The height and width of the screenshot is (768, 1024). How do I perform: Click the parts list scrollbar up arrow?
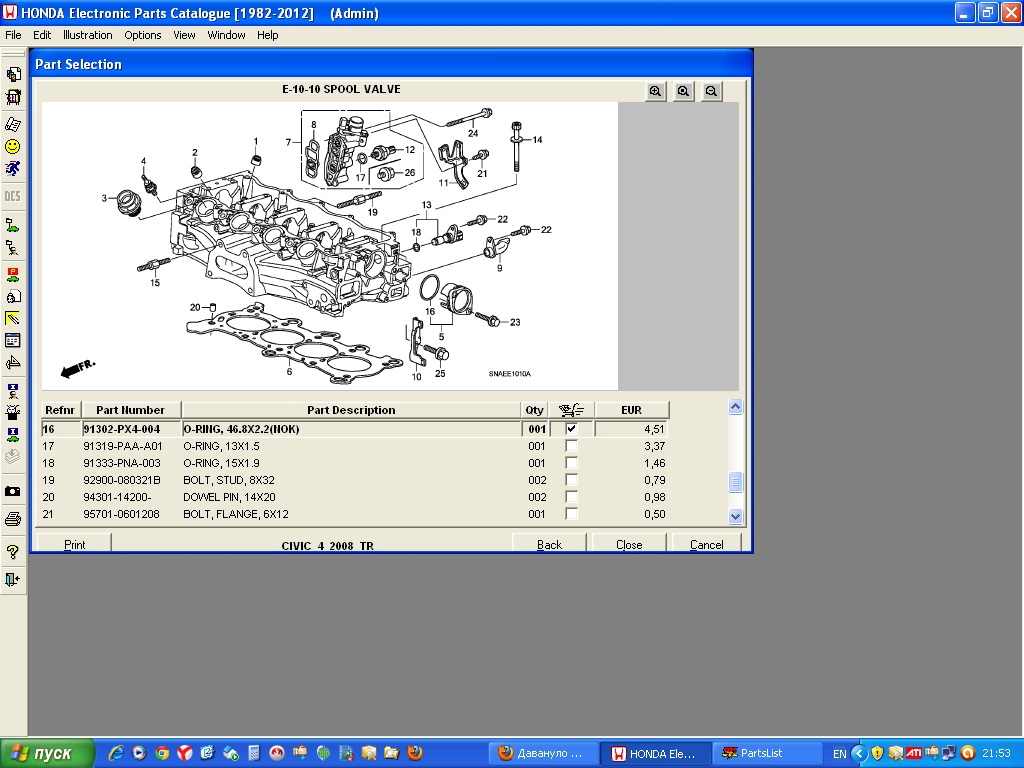click(x=735, y=407)
